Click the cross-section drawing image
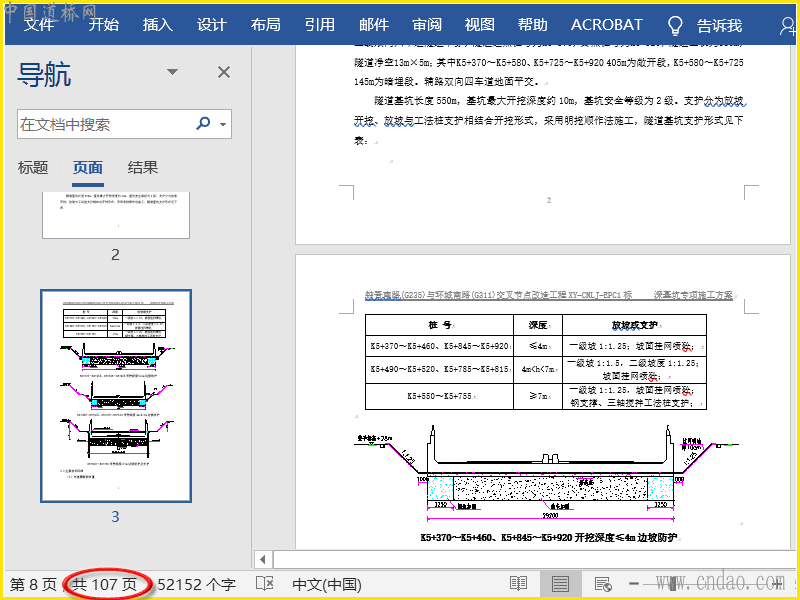The image size is (800, 600). pyautogui.click(x=547, y=473)
